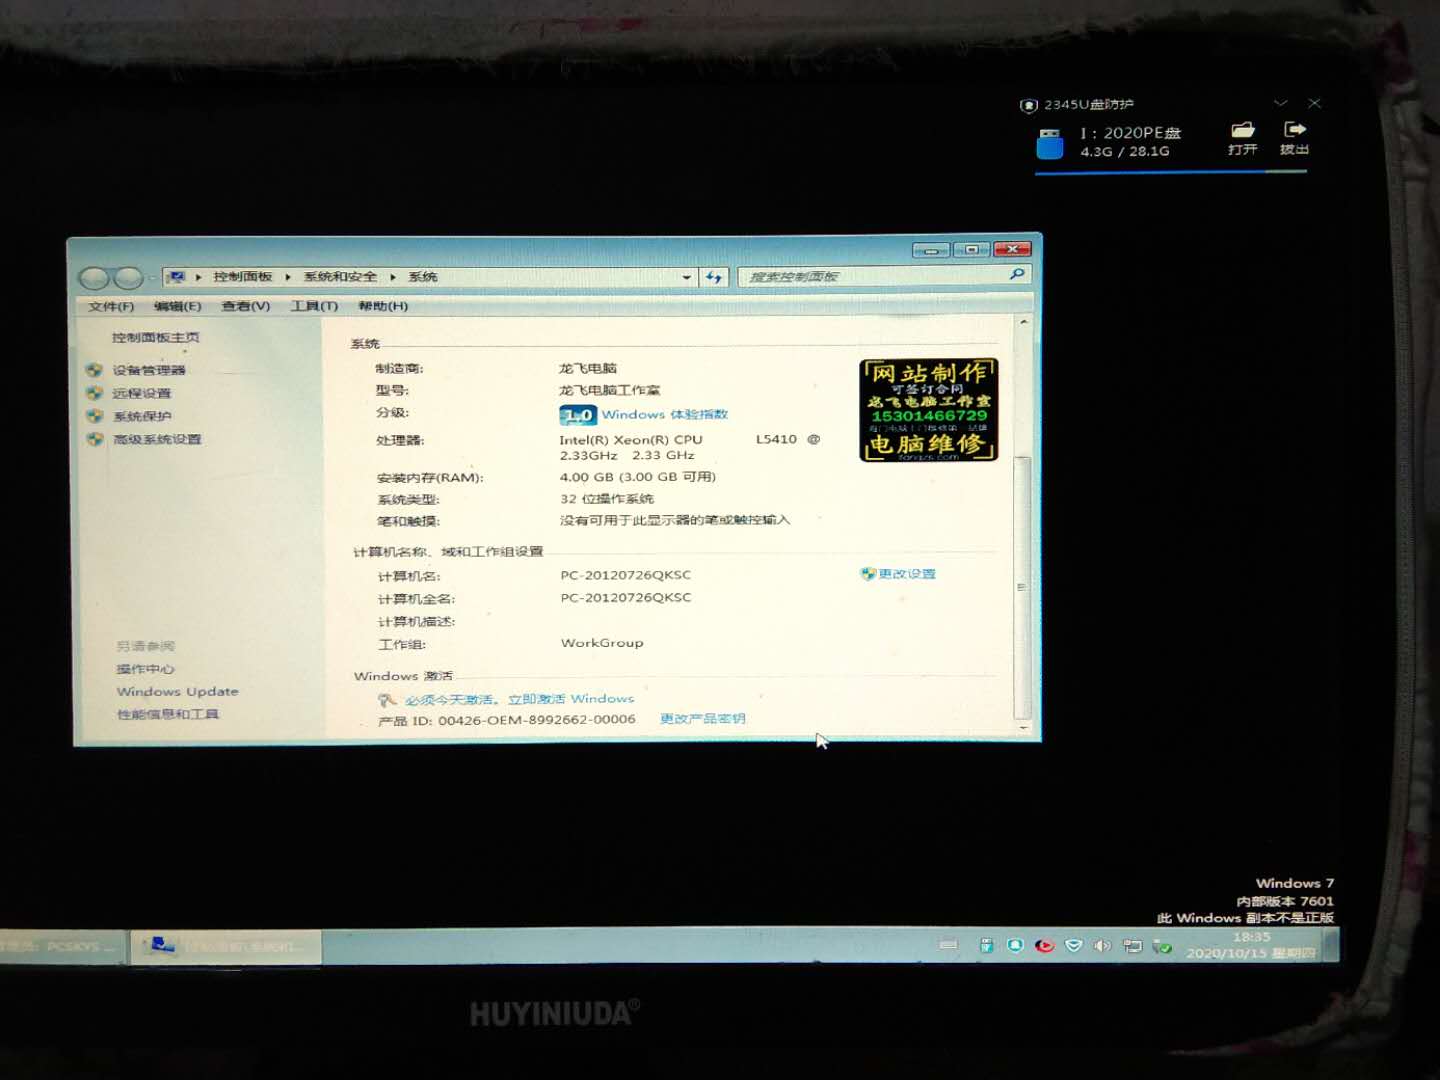The image size is (1440, 1080).
Task: Click computer name PC-20120726QKSC value
Action: pyautogui.click(x=626, y=575)
